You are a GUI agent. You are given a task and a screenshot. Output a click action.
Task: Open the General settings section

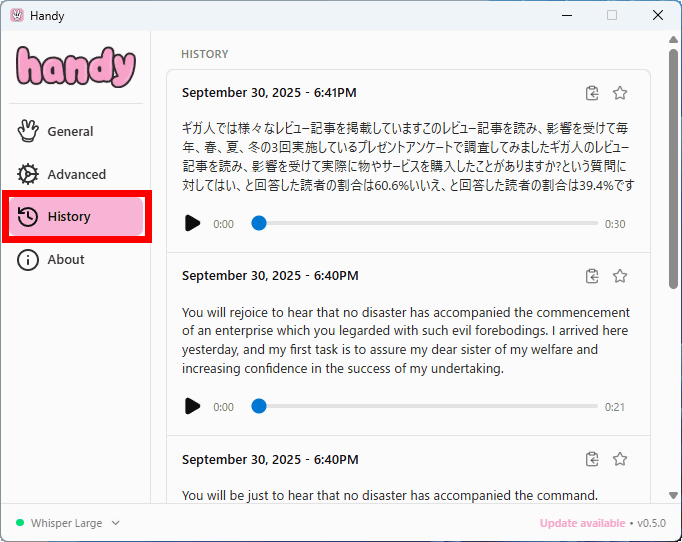(x=76, y=131)
